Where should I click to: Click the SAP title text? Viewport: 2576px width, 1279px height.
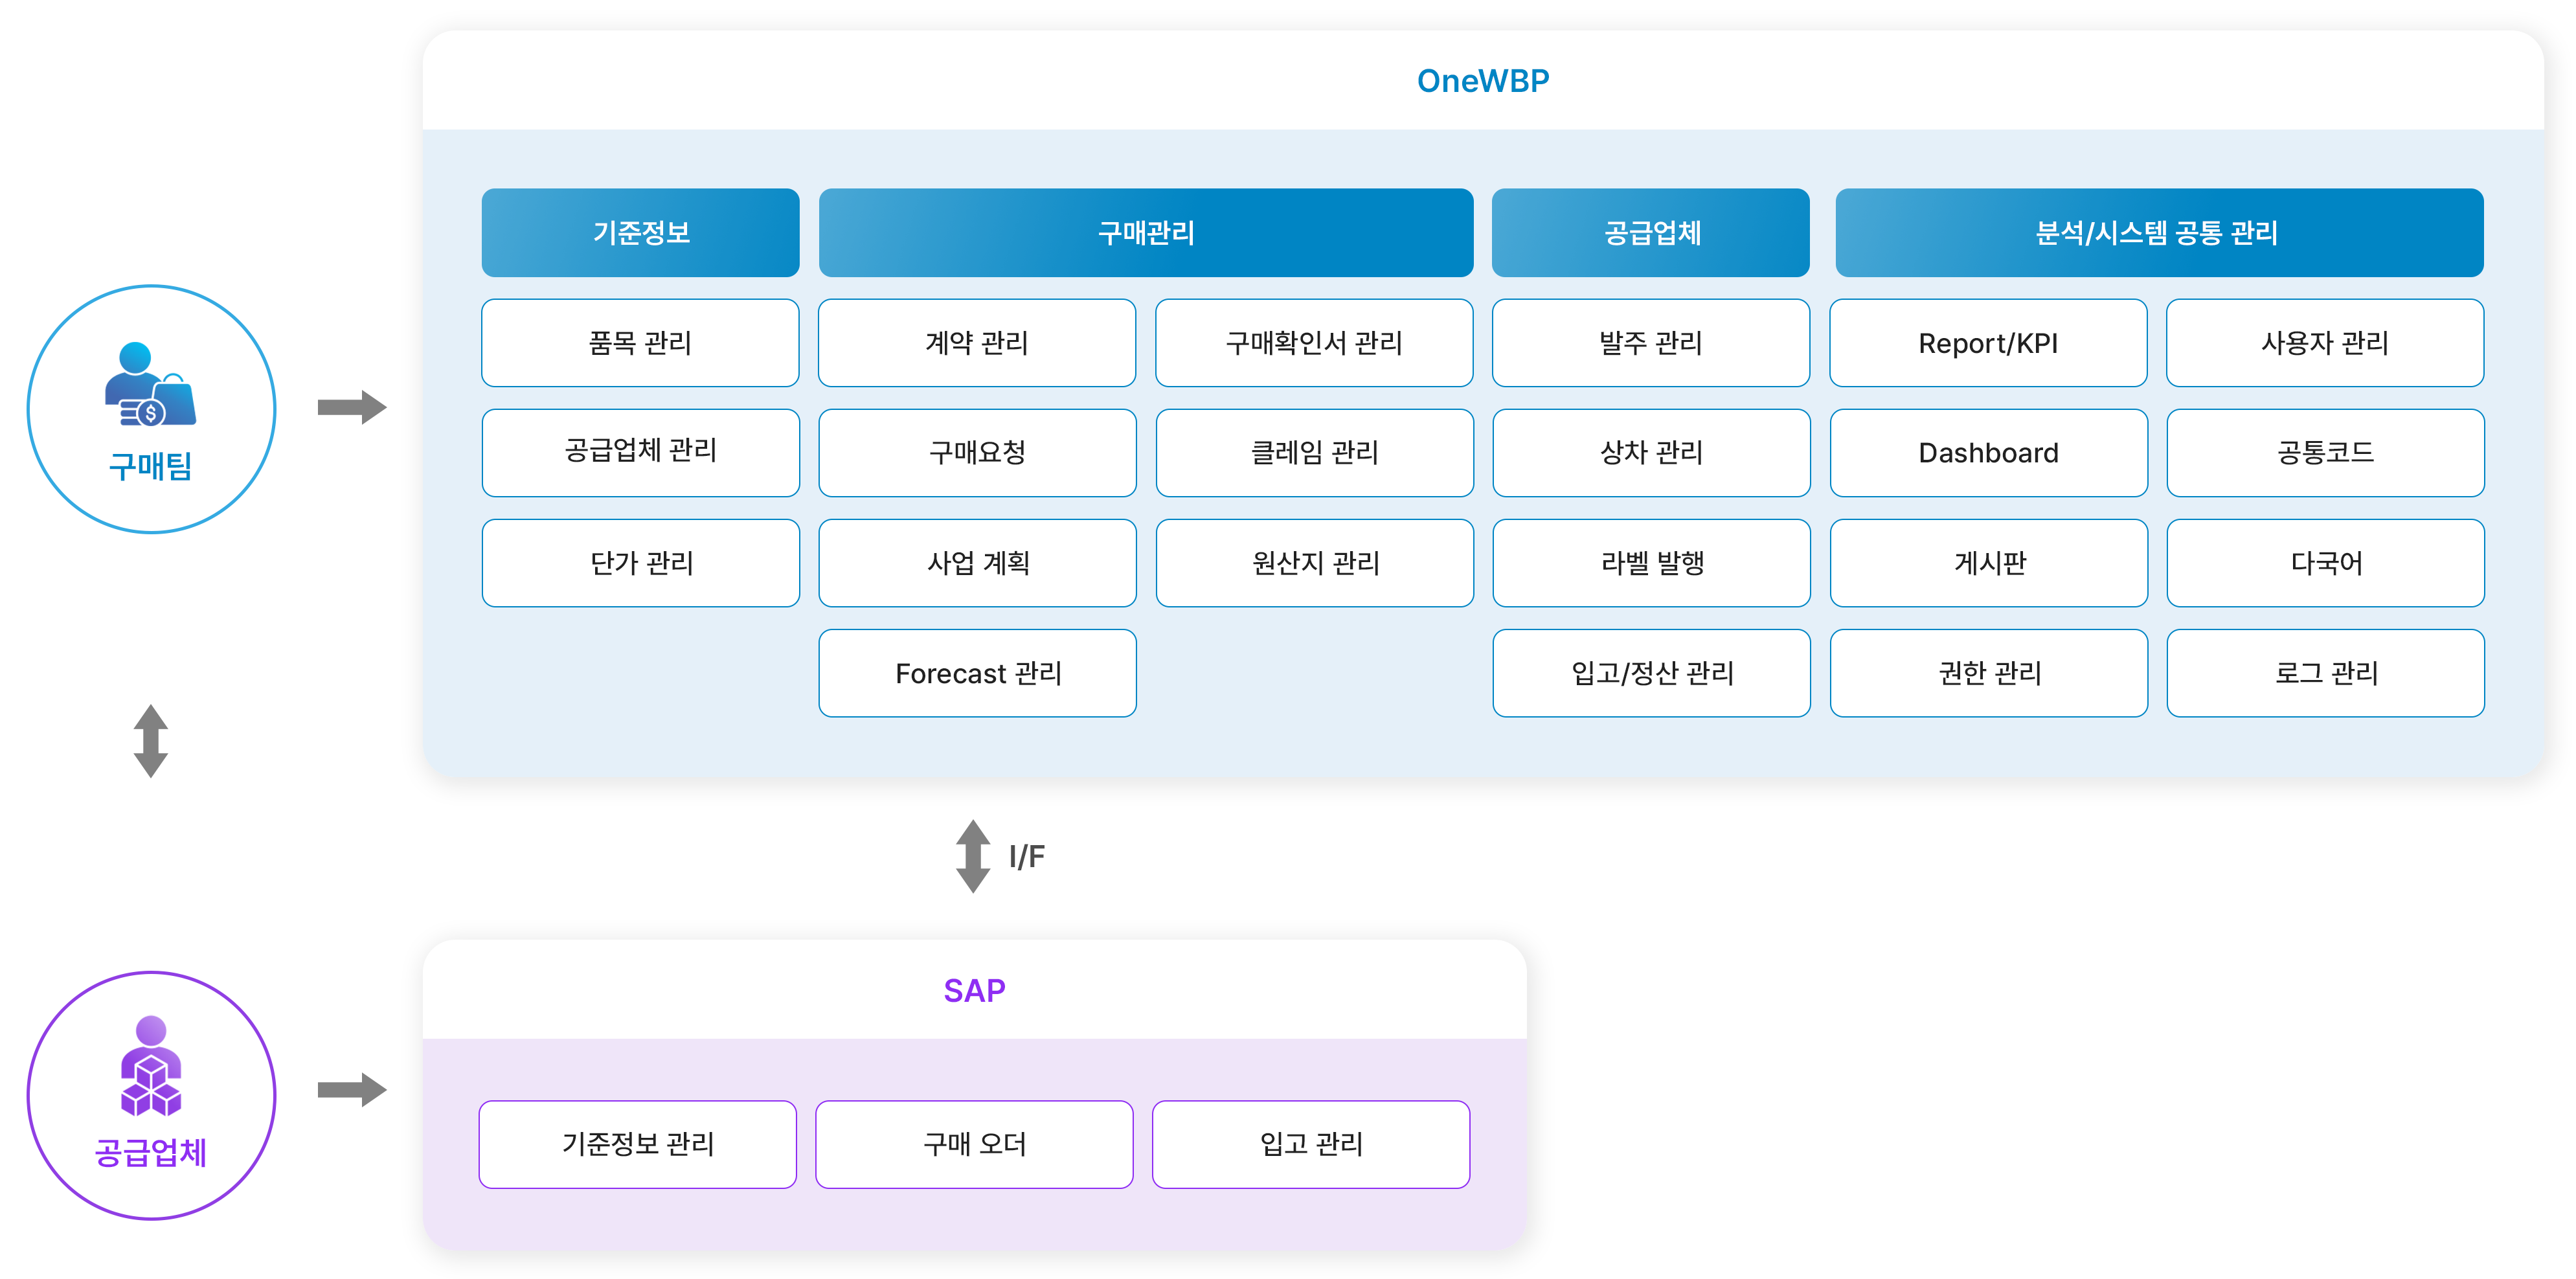pos(974,990)
